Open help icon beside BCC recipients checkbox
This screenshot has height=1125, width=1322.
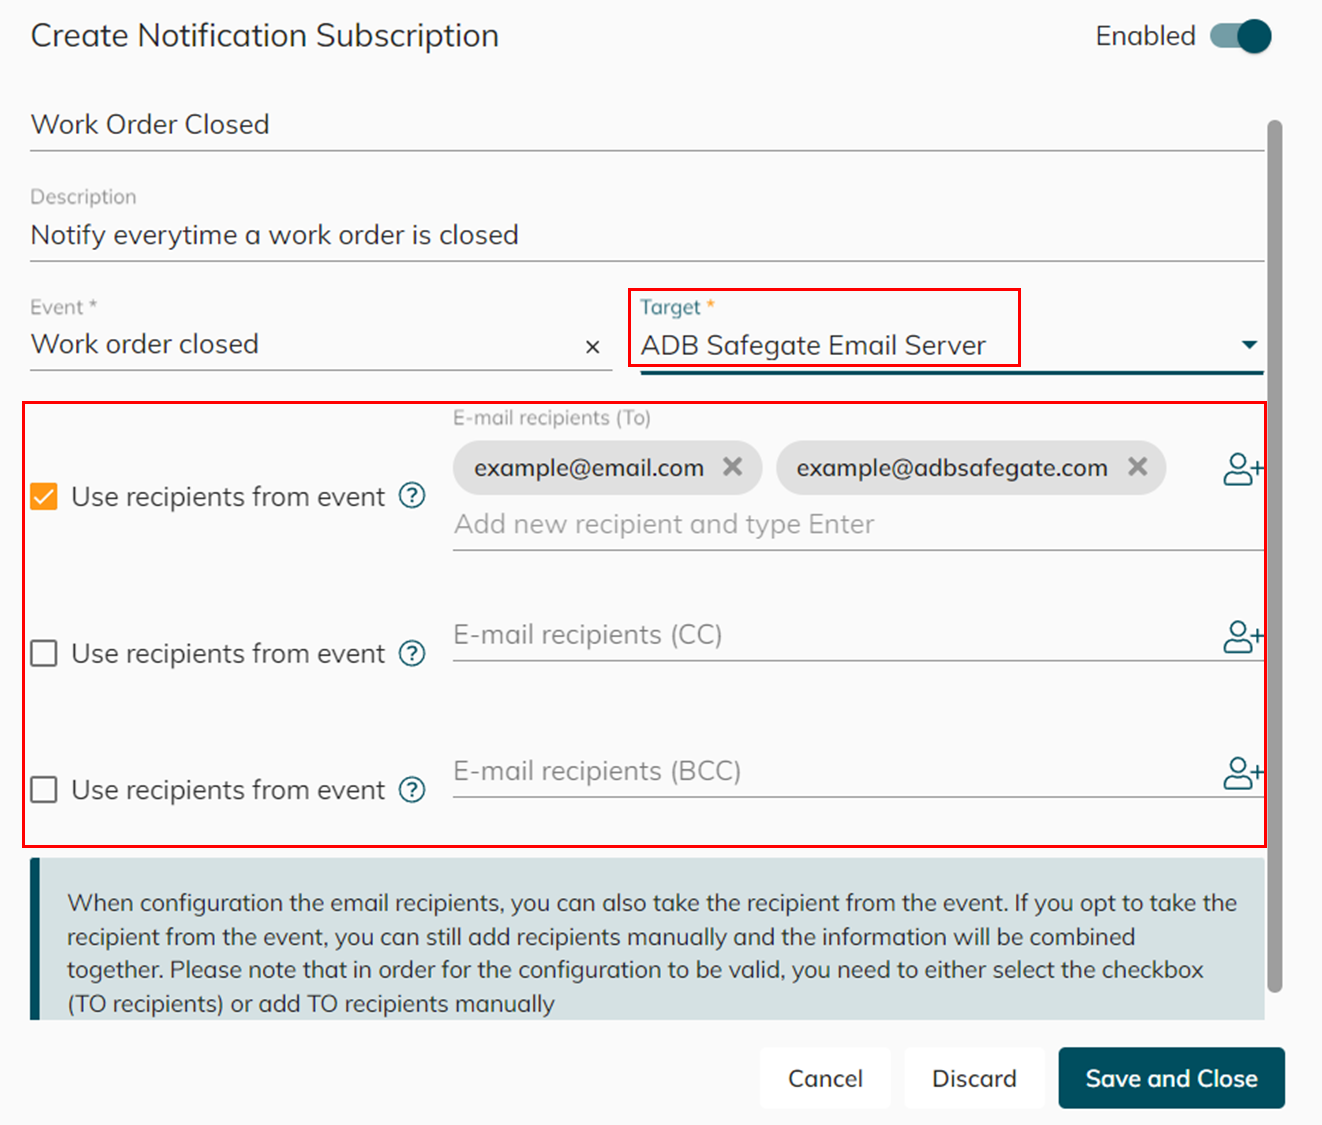click(x=412, y=790)
